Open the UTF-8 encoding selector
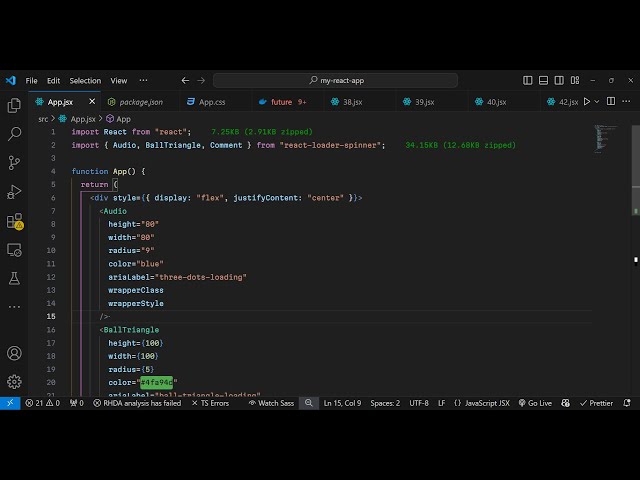640x480 pixels. [x=418, y=403]
